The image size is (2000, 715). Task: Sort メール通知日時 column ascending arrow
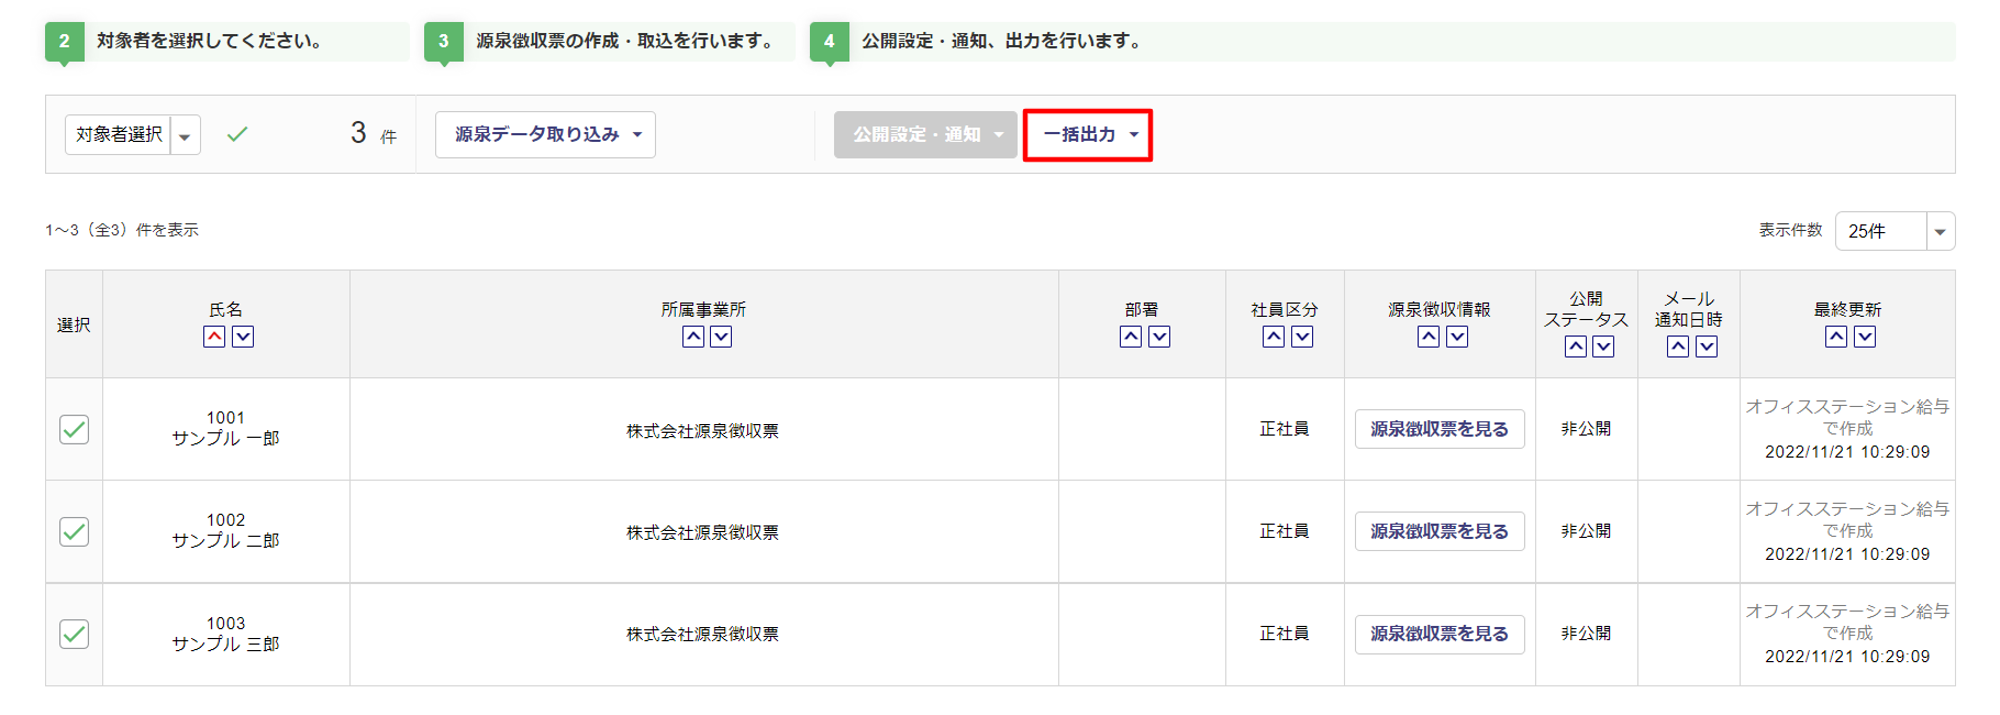coord(1678,347)
